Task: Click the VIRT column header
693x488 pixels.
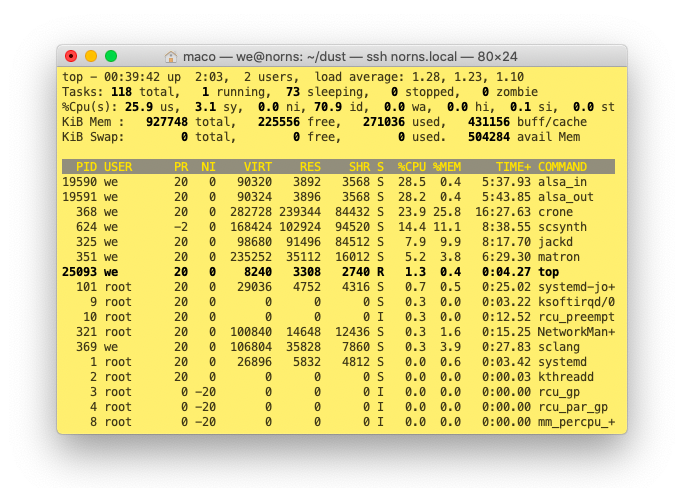Action: (258, 167)
